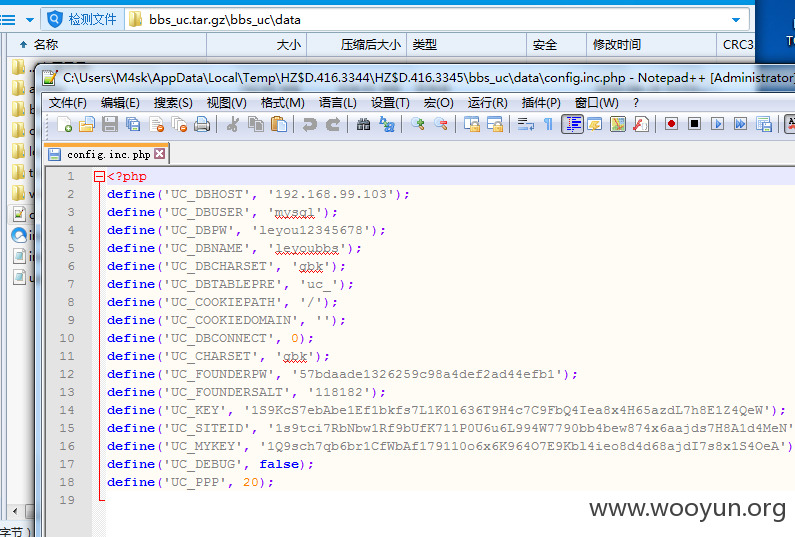Click the 'leyou12345678' password string
Viewport: 795px width, 537px height.
point(311,230)
